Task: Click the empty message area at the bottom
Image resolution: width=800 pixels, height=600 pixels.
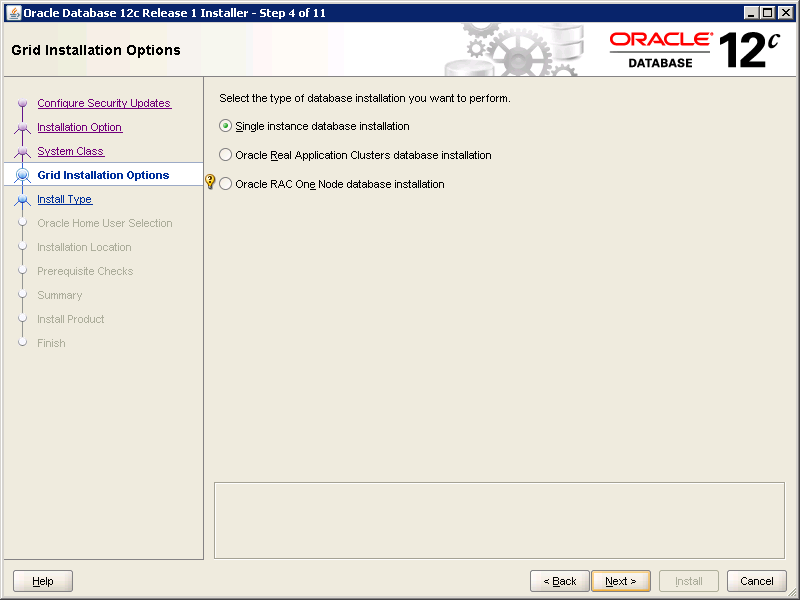Action: (499, 520)
